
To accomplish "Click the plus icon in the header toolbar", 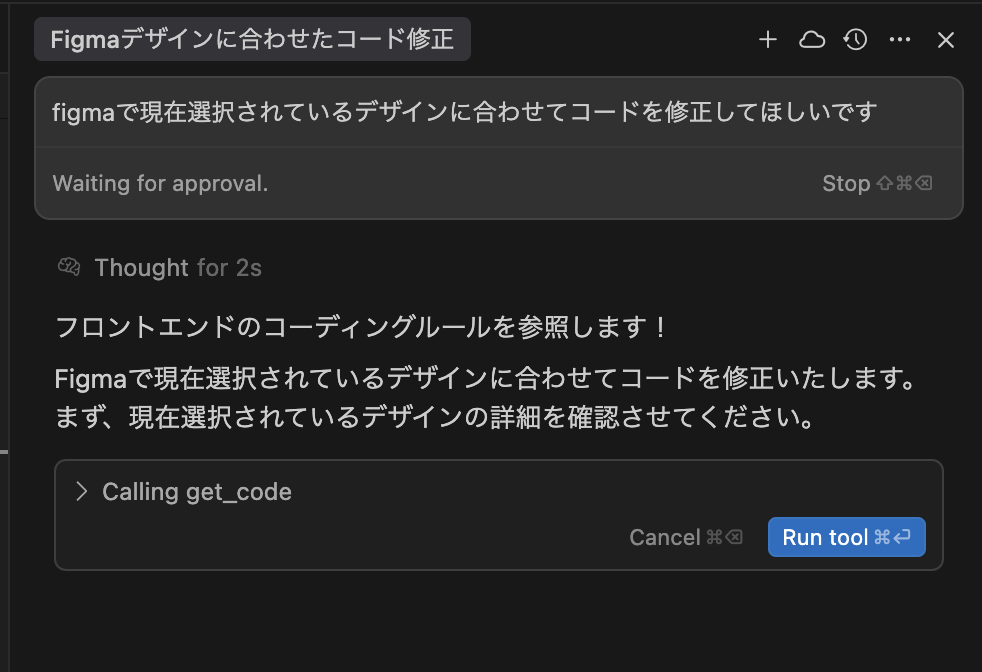I will tap(767, 40).
